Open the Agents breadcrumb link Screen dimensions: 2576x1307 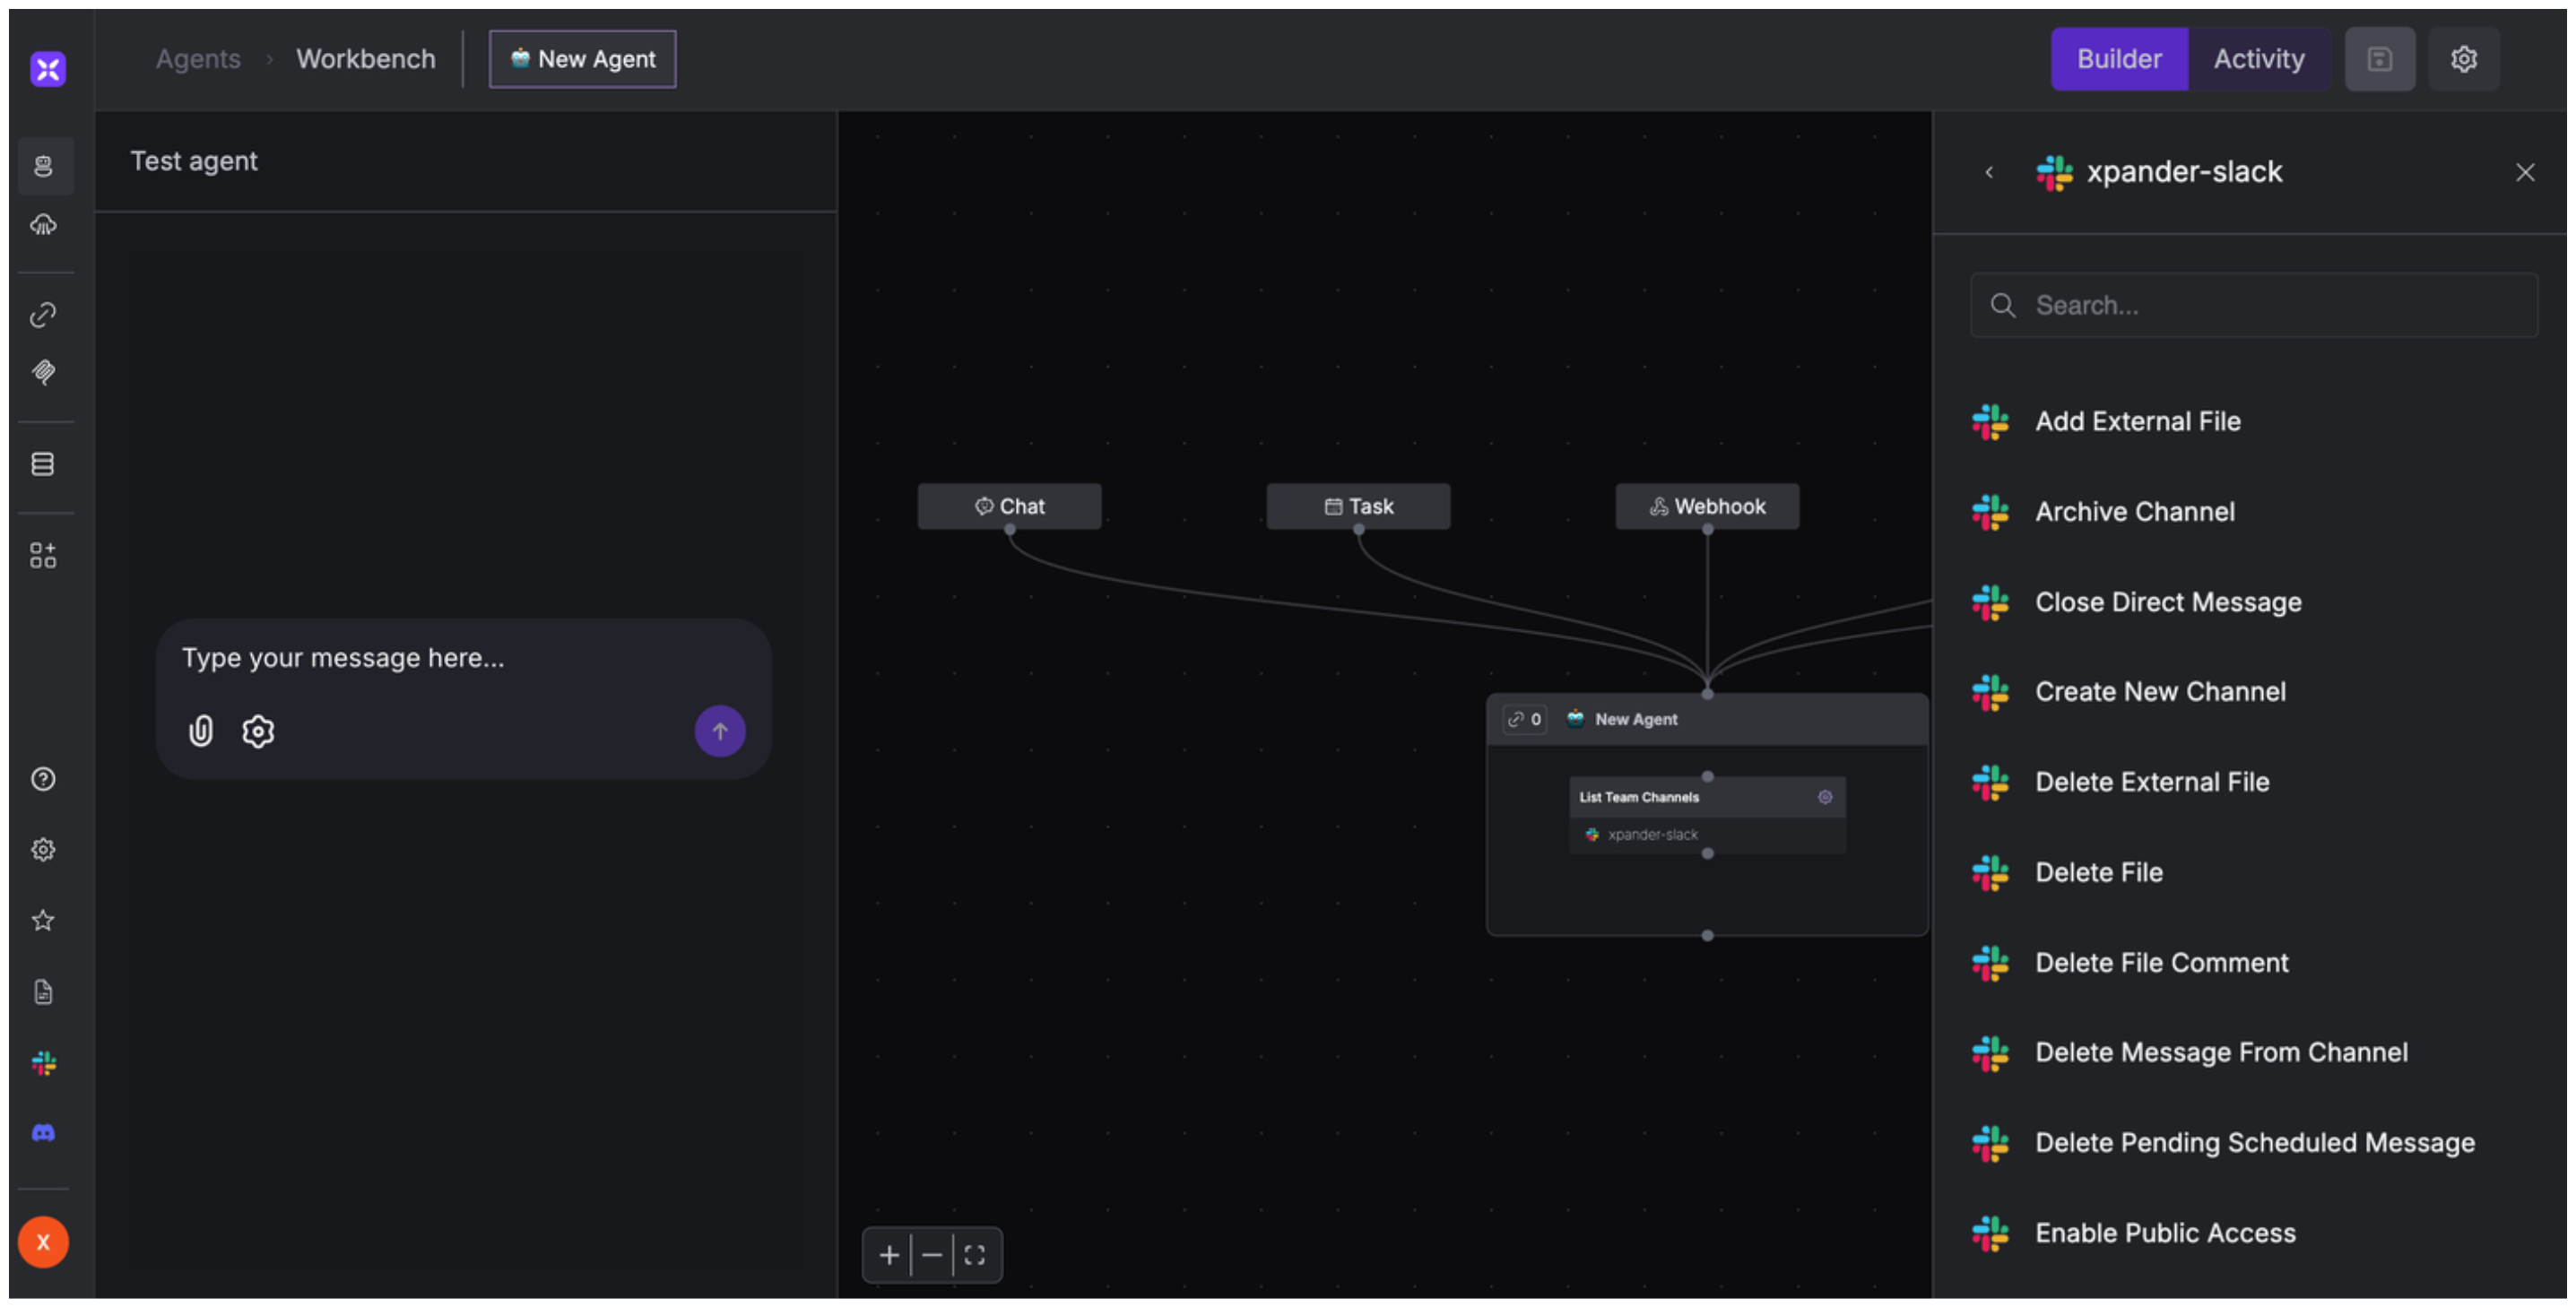[198, 59]
